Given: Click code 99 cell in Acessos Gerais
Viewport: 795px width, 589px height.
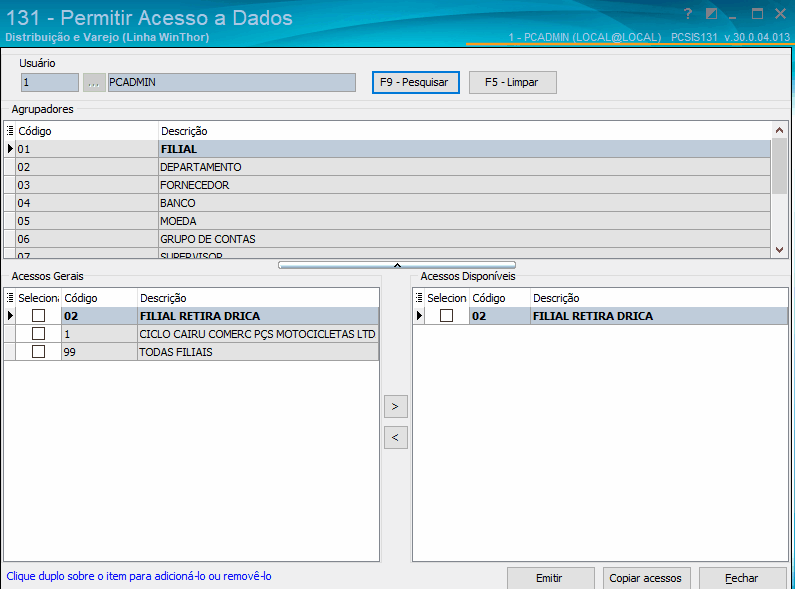Looking at the screenshot, I should coord(99,352).
